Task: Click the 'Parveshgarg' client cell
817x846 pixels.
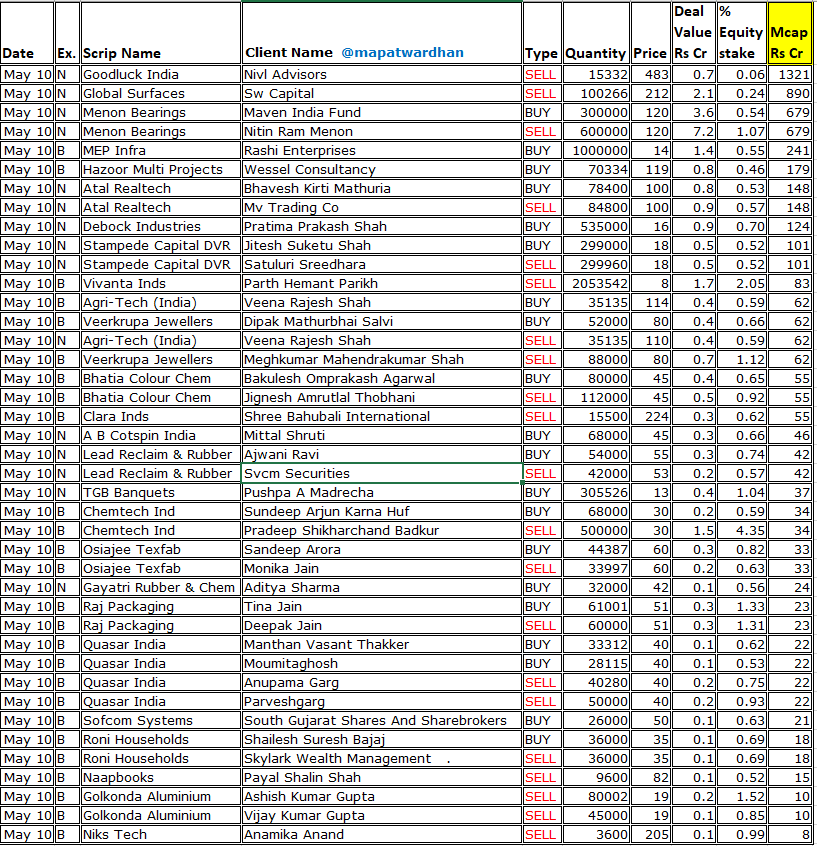Action: [382, 701]
